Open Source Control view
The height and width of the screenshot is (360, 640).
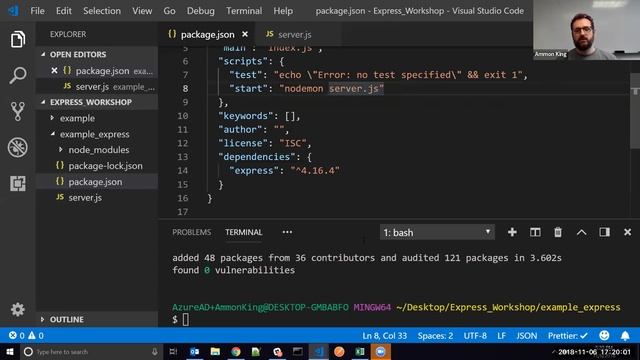(18, 111)
